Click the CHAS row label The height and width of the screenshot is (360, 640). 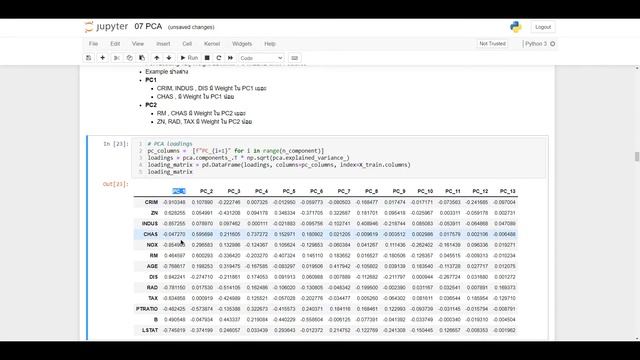[x=150, y=234]
